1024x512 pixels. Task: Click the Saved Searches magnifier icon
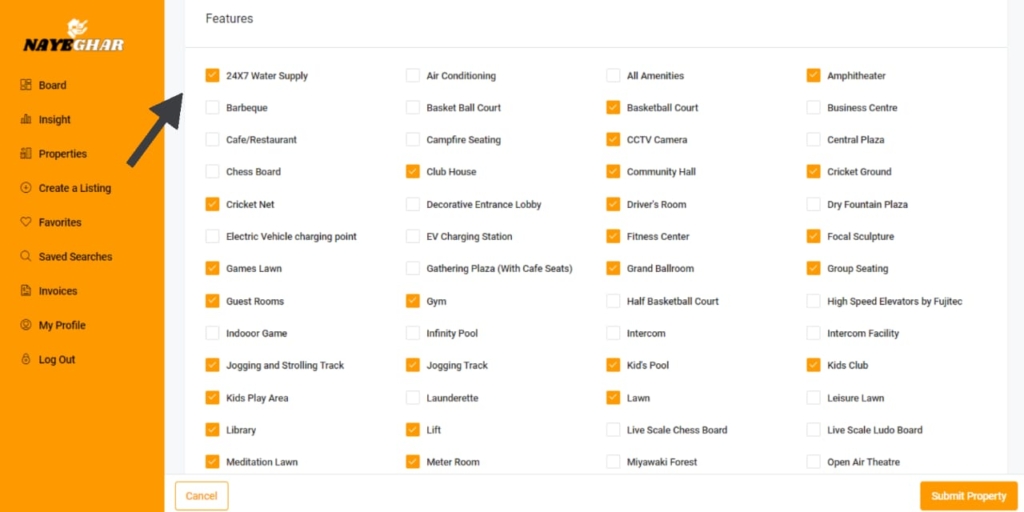click(26, 256)
